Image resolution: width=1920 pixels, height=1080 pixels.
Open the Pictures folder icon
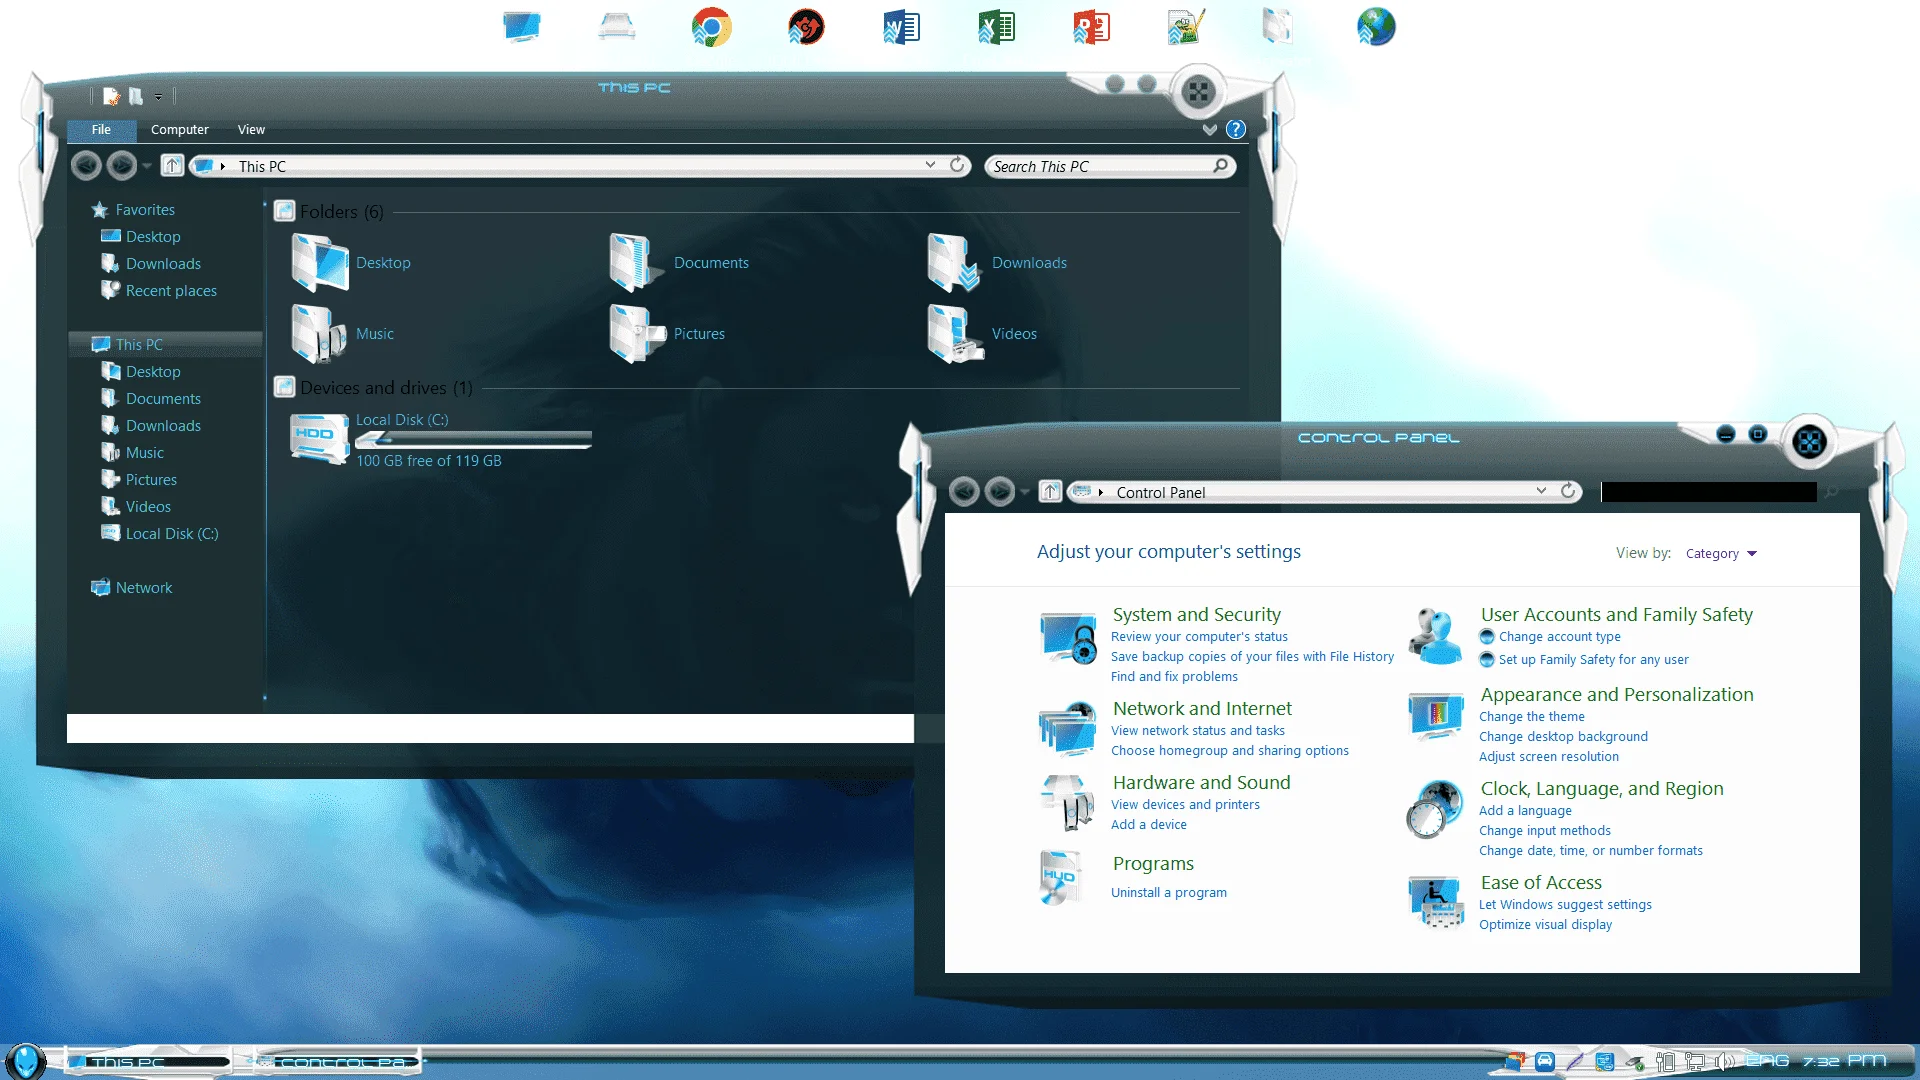point(637,333)
